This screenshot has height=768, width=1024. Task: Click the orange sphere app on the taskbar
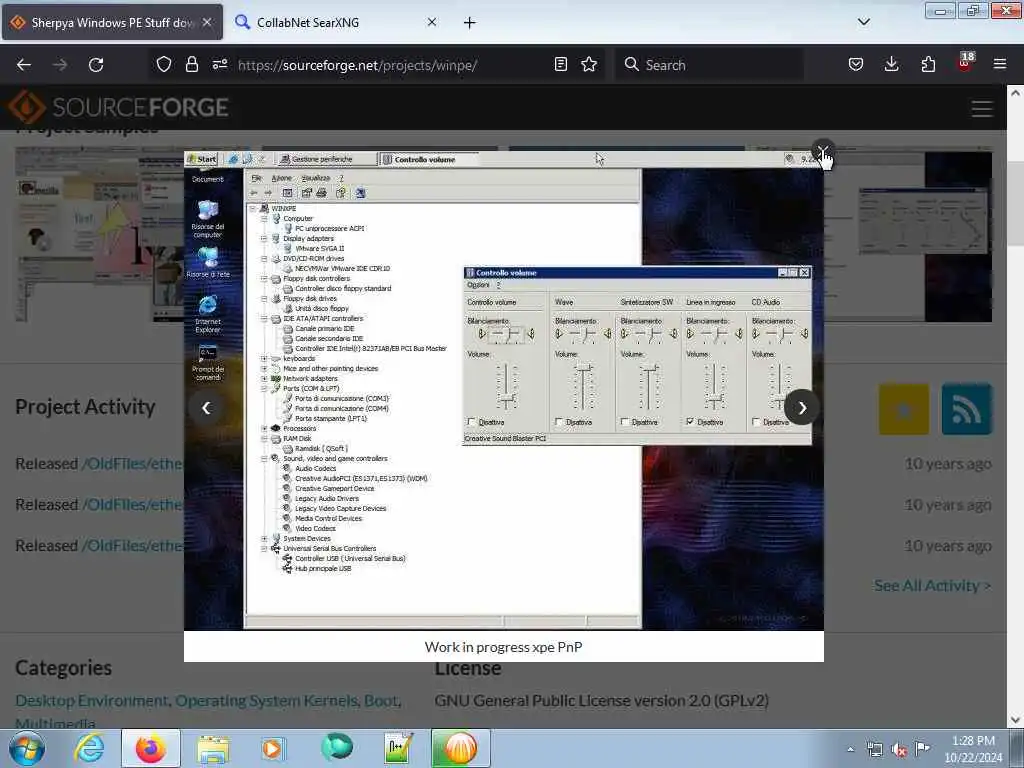pos(460,748)
